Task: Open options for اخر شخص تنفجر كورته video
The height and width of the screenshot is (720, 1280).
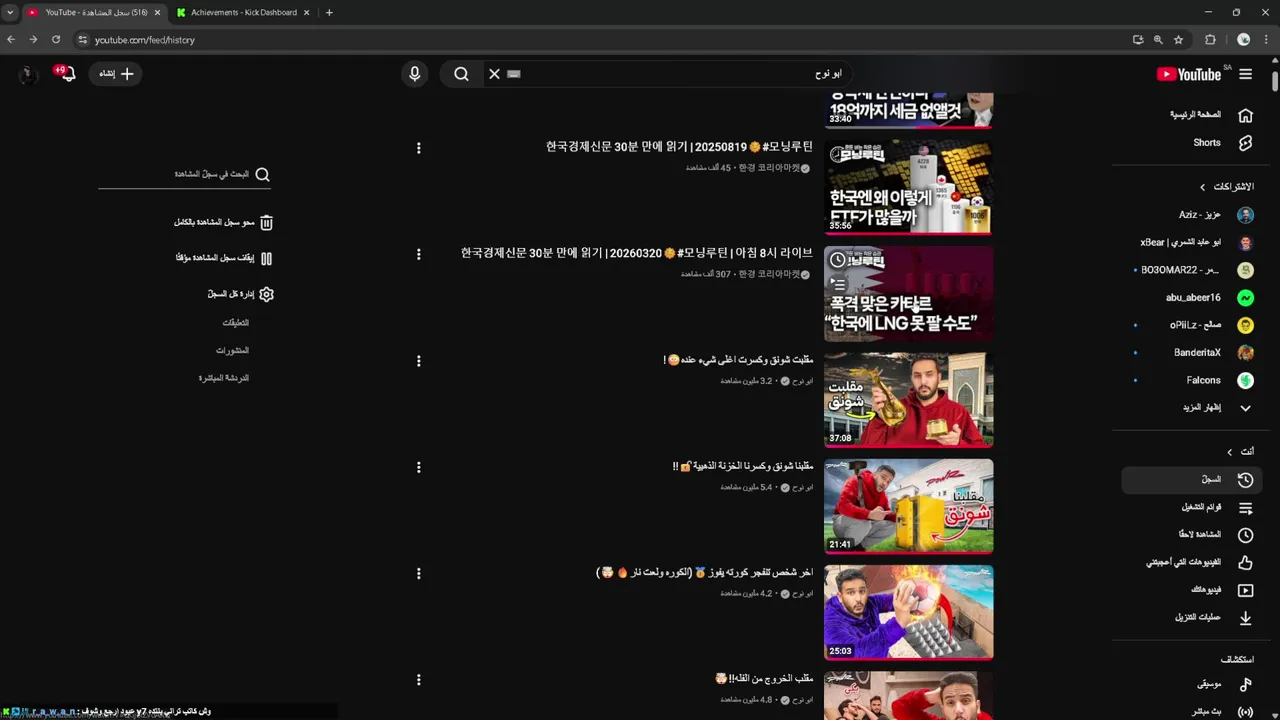Action: [x=418, y=574]
